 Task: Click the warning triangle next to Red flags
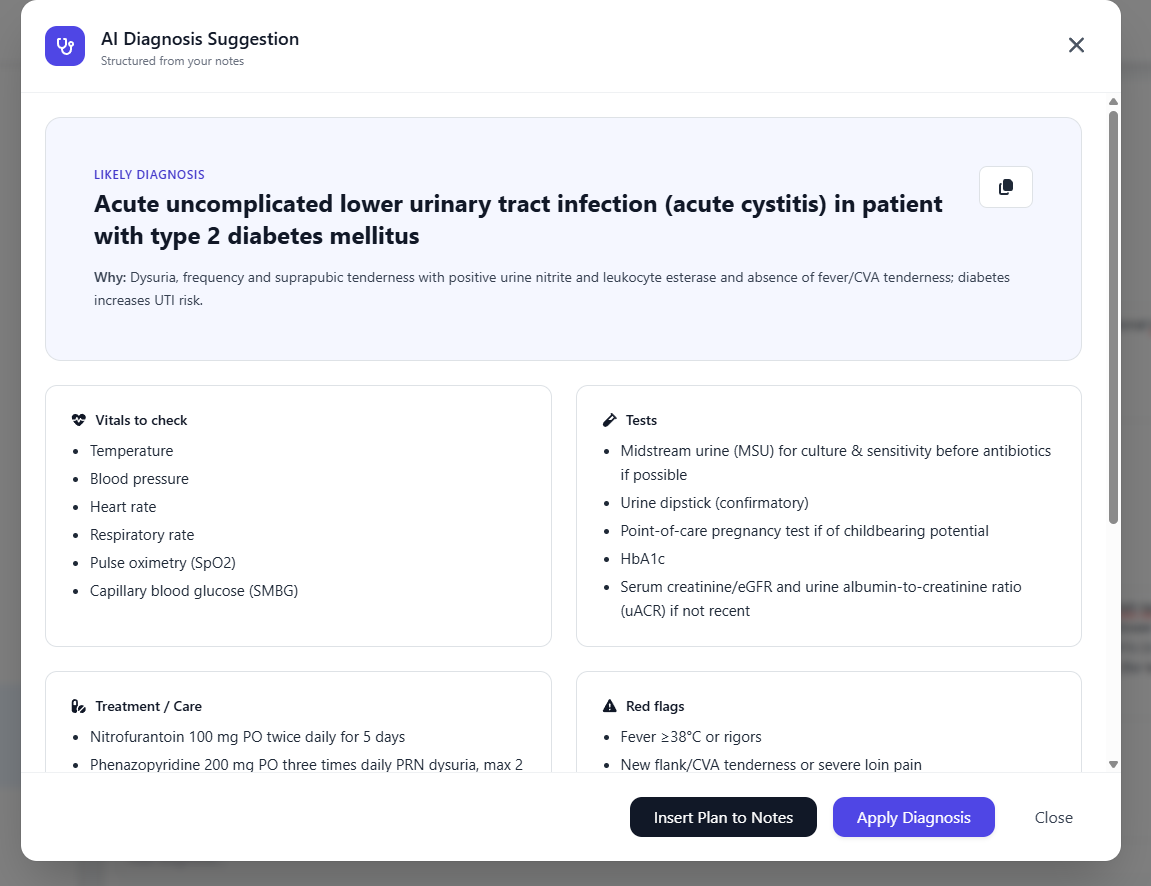coord(610,705)
